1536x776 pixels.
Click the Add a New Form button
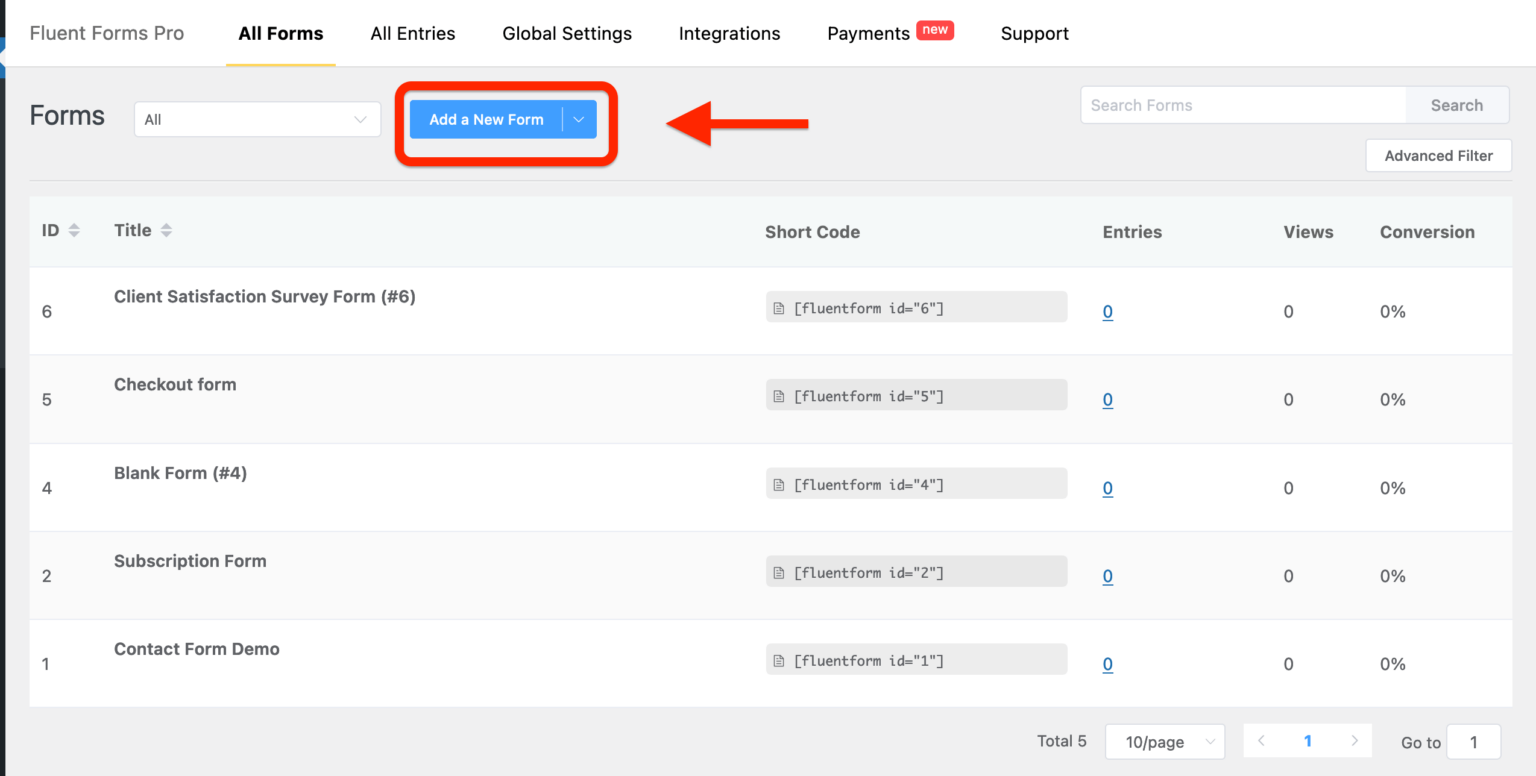(486, 119)
